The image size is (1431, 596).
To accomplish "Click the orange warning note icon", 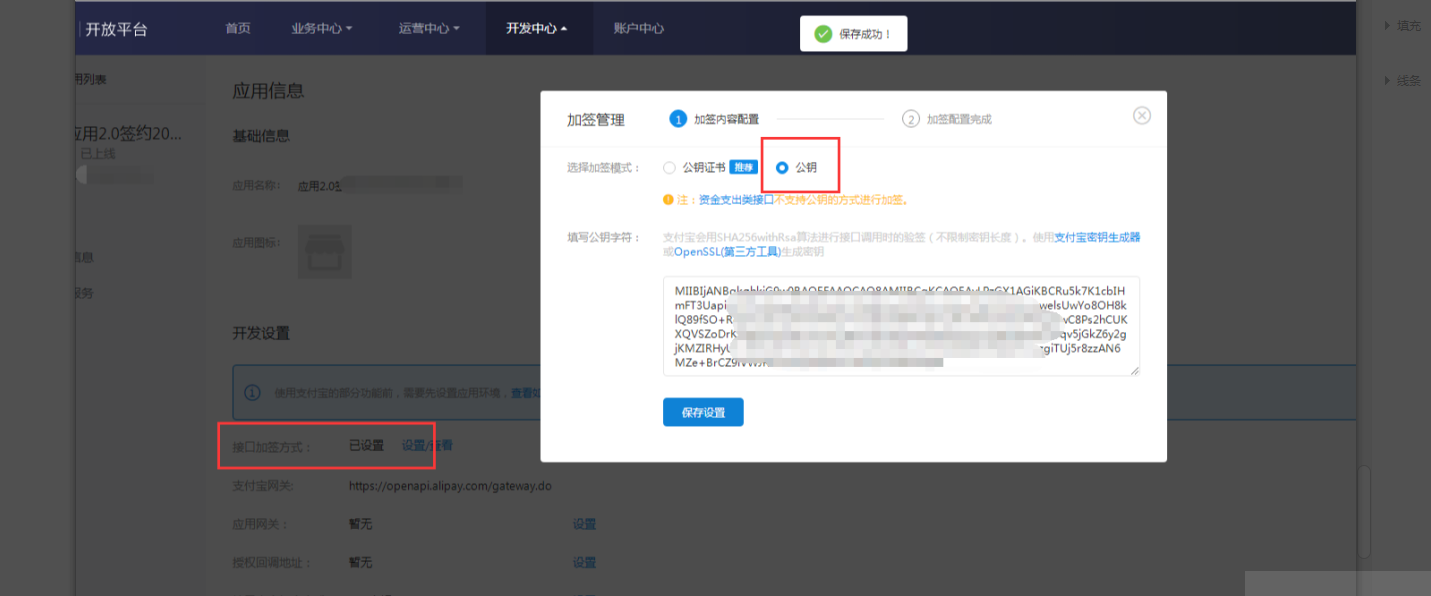I will point(668,200).
